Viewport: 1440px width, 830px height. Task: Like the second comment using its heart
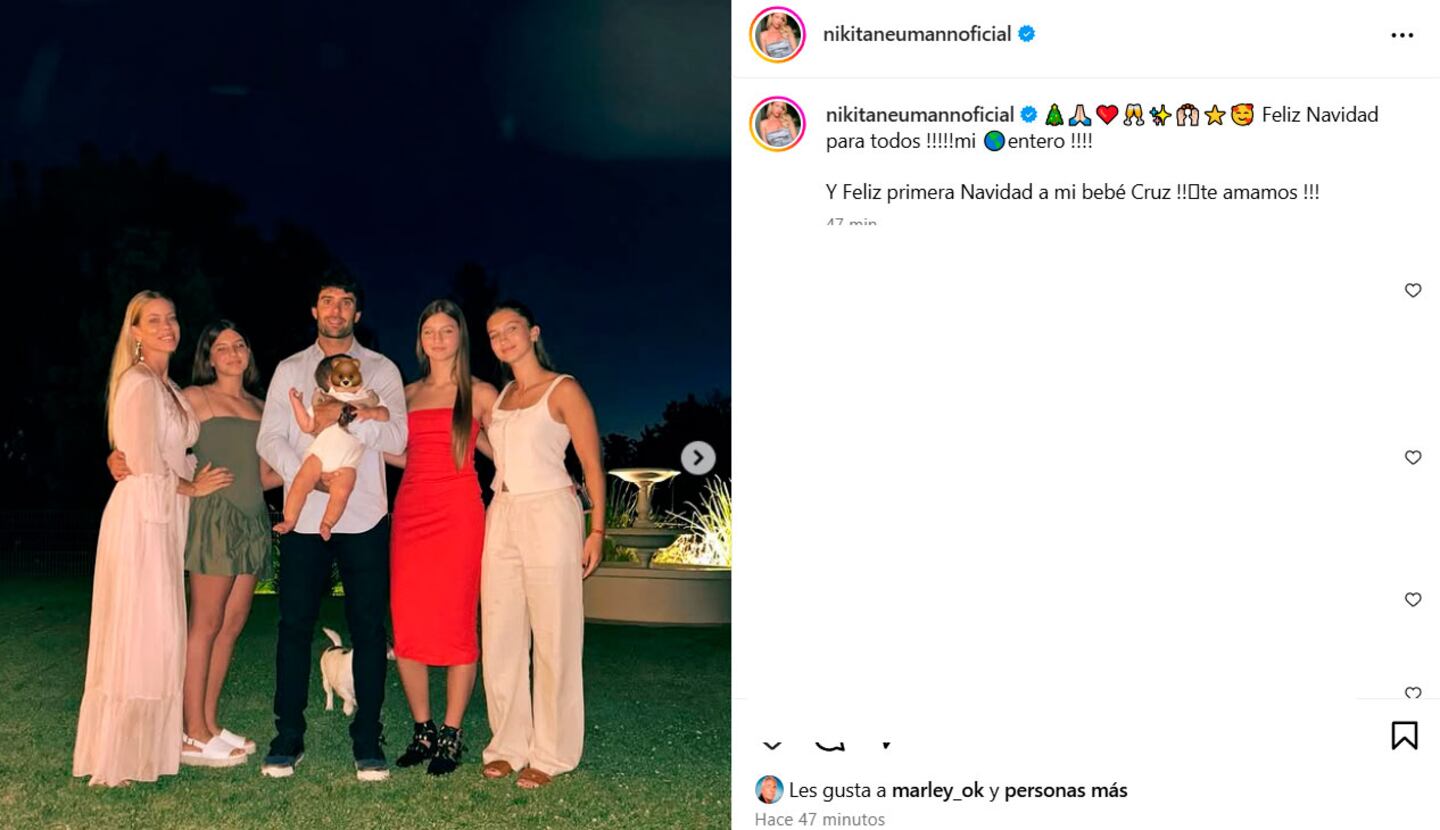pos(1413,457)
